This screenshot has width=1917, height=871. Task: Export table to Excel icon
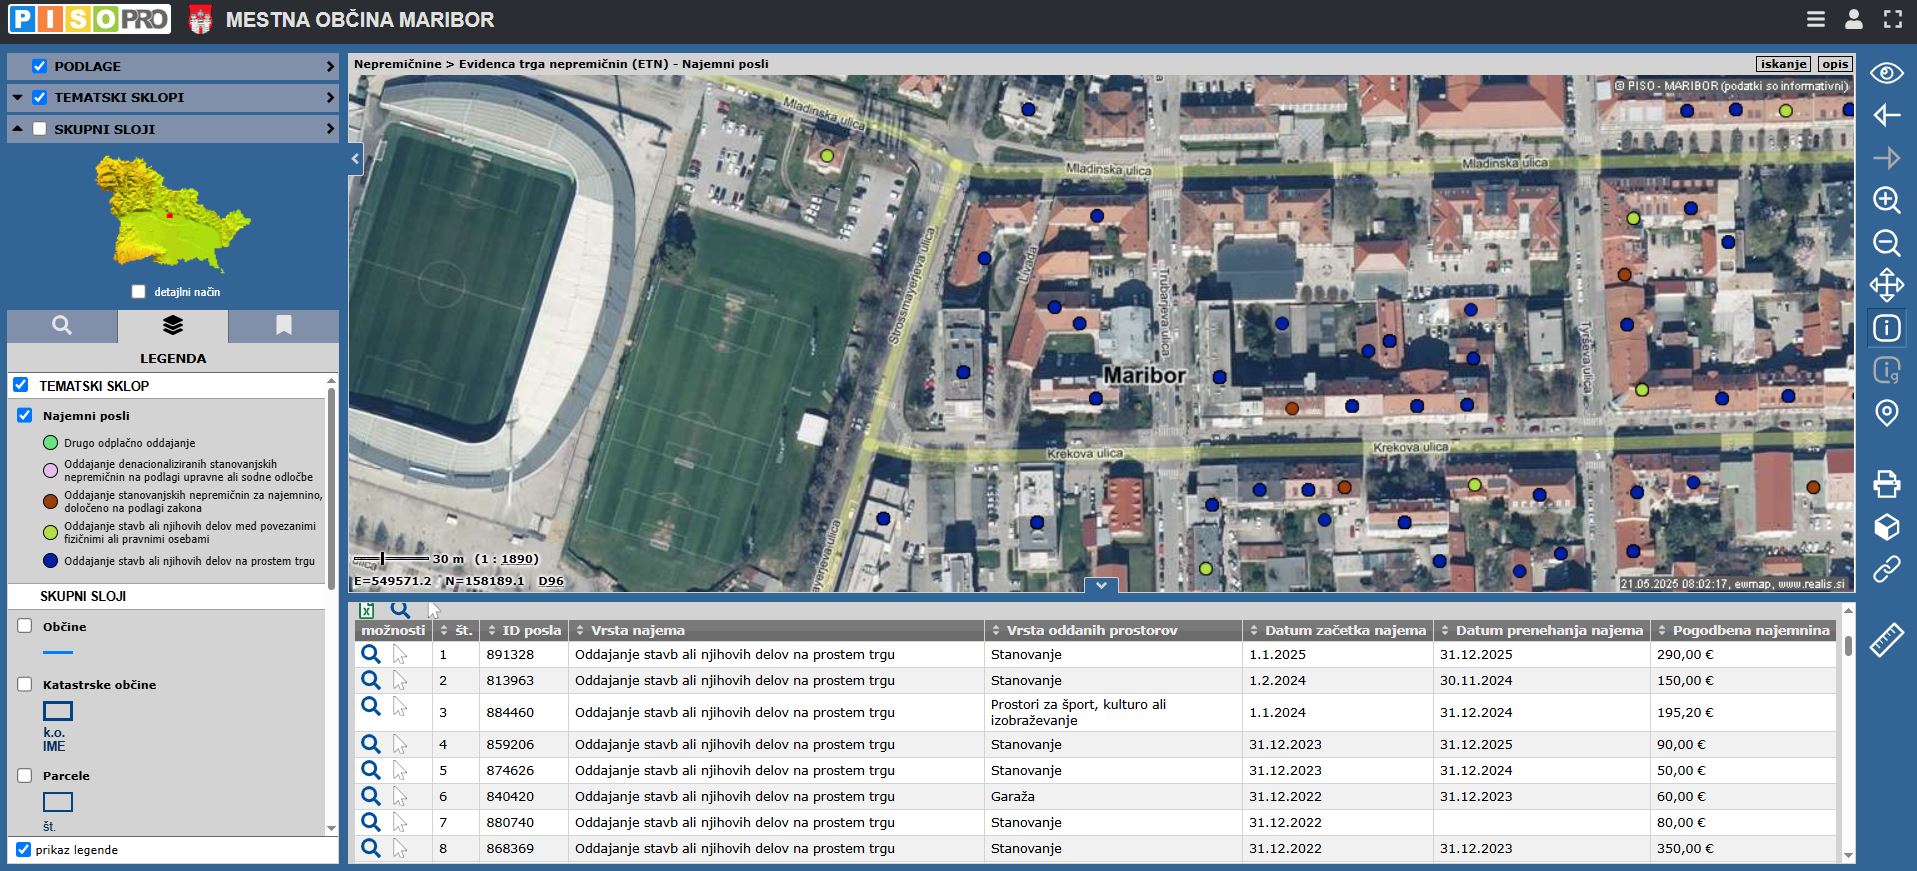tap(367, 610)
